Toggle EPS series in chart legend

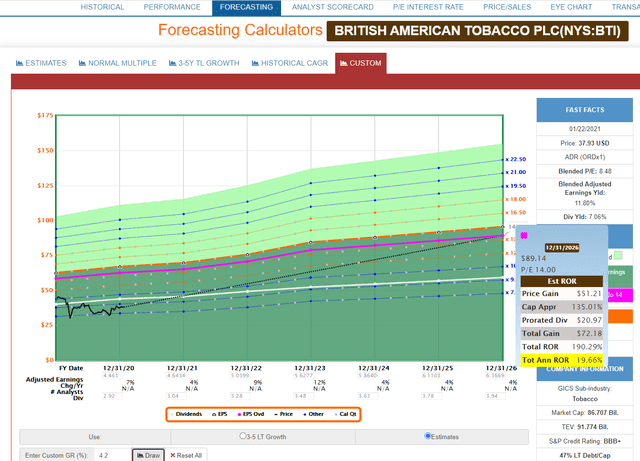tap(220, 414)
